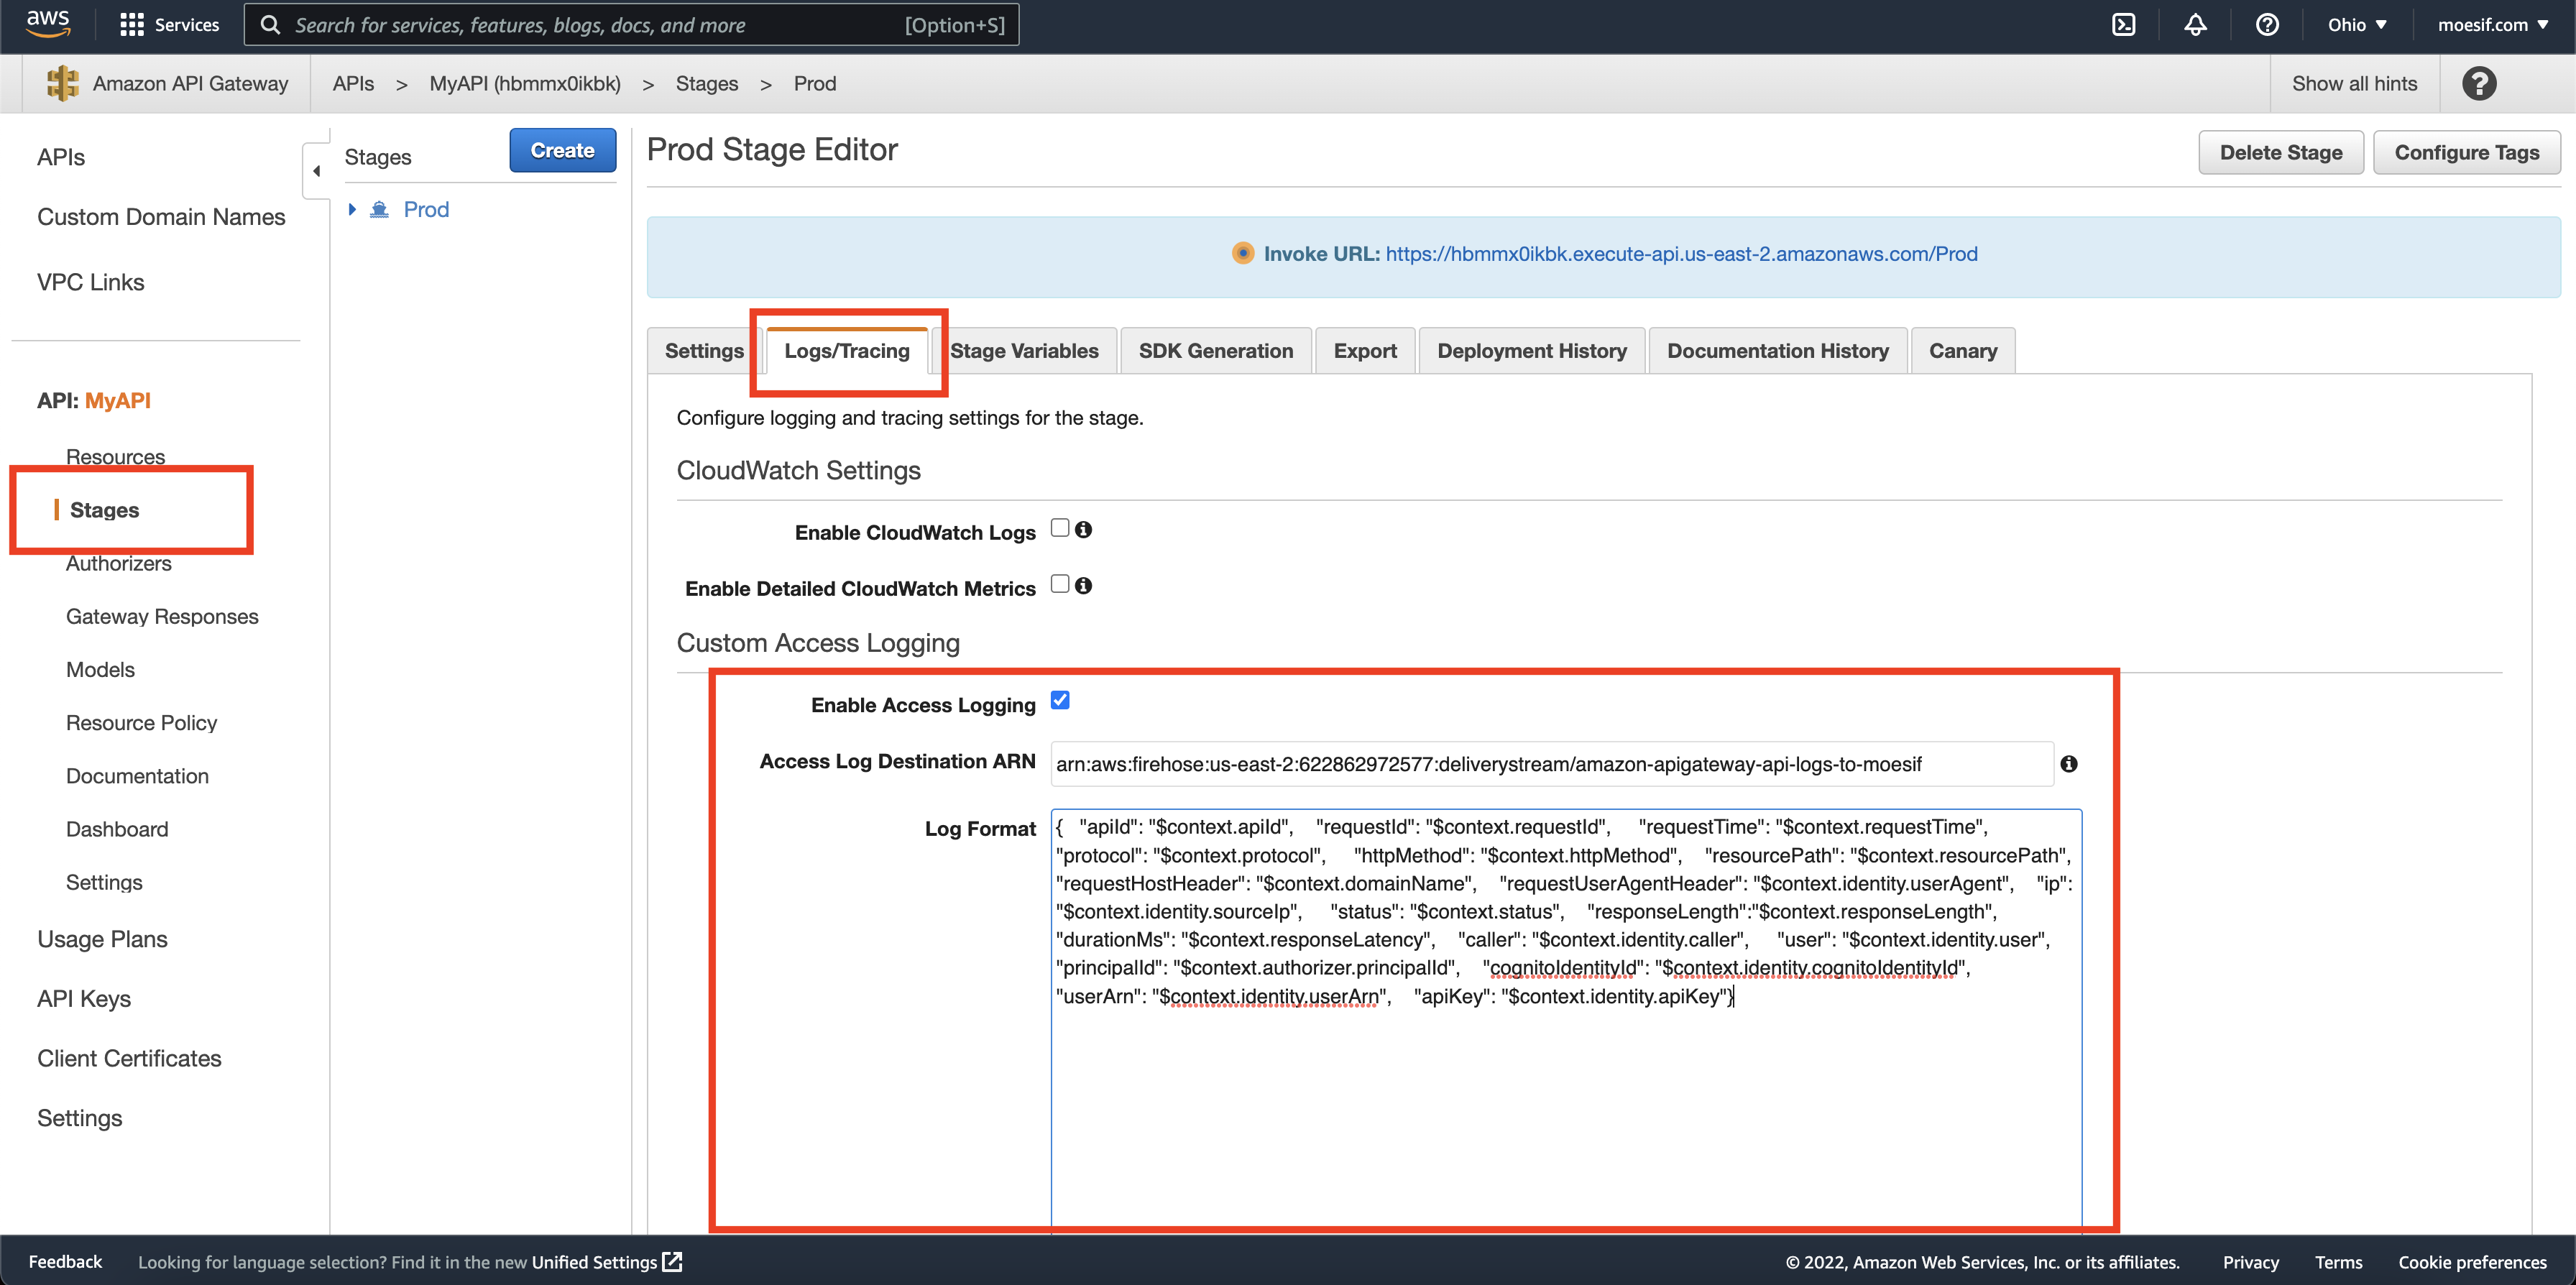Screen dimensions: 2576x1285
Task: Click the AWS home logo
Action: pos(47,24)
